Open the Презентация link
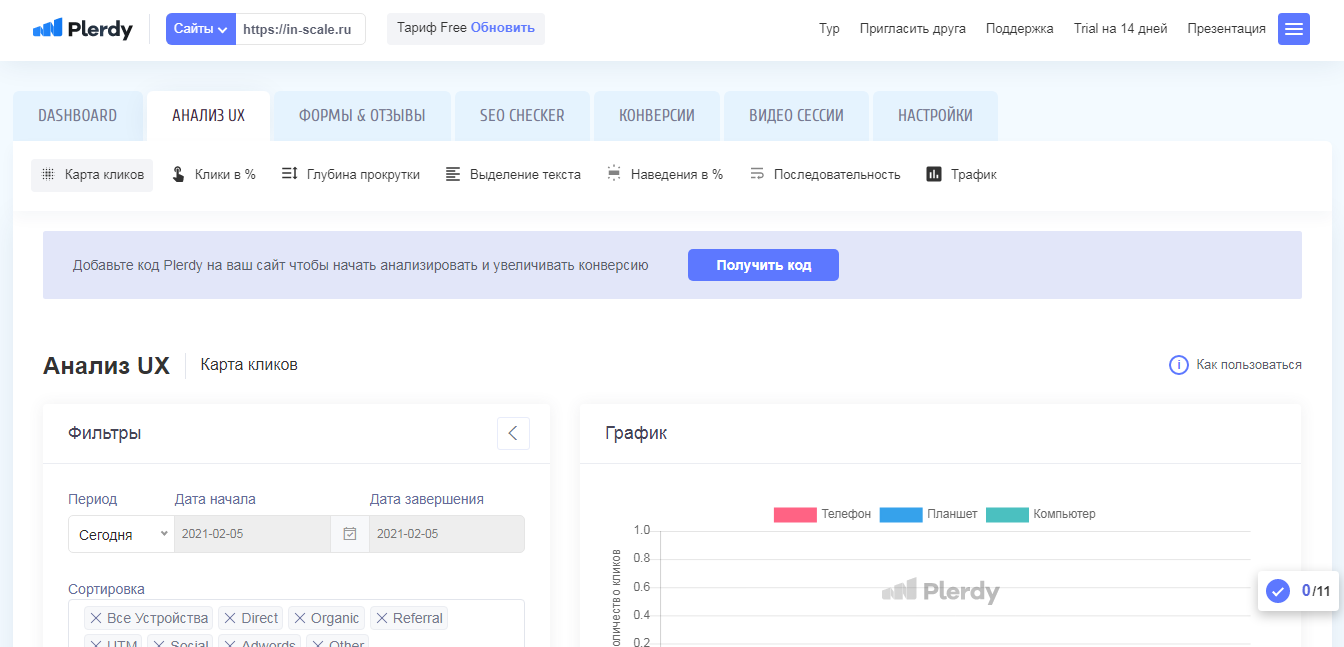Viewport: 1344px width, 647px height. pyautogui.click(x=1227, y=29)
